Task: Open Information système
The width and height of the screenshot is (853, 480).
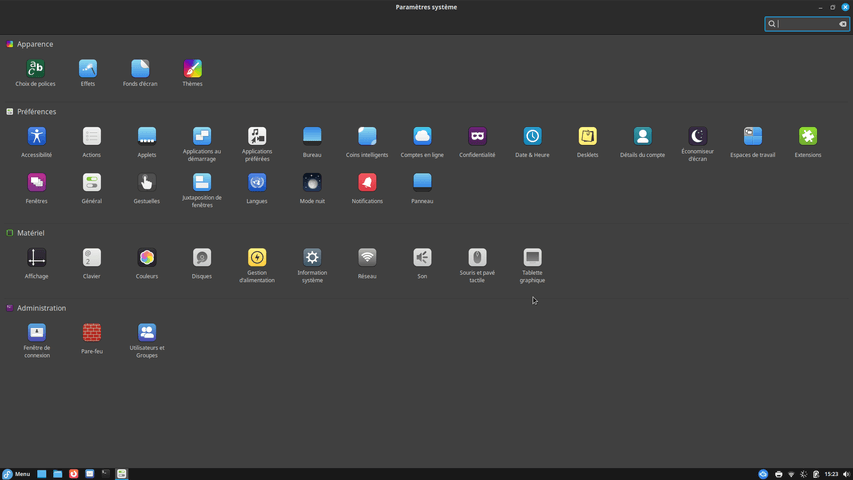Action: point(312,266)
